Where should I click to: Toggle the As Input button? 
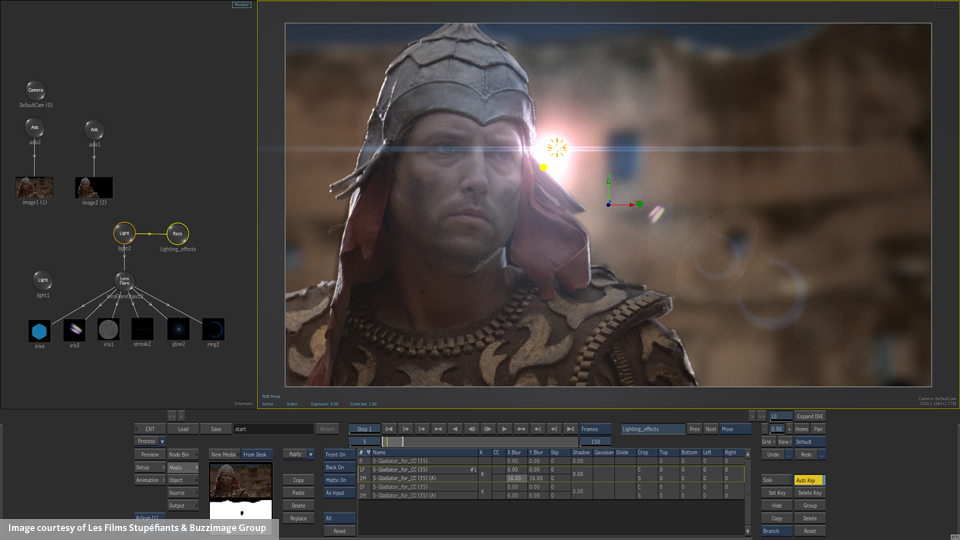[x=339, y=493]
